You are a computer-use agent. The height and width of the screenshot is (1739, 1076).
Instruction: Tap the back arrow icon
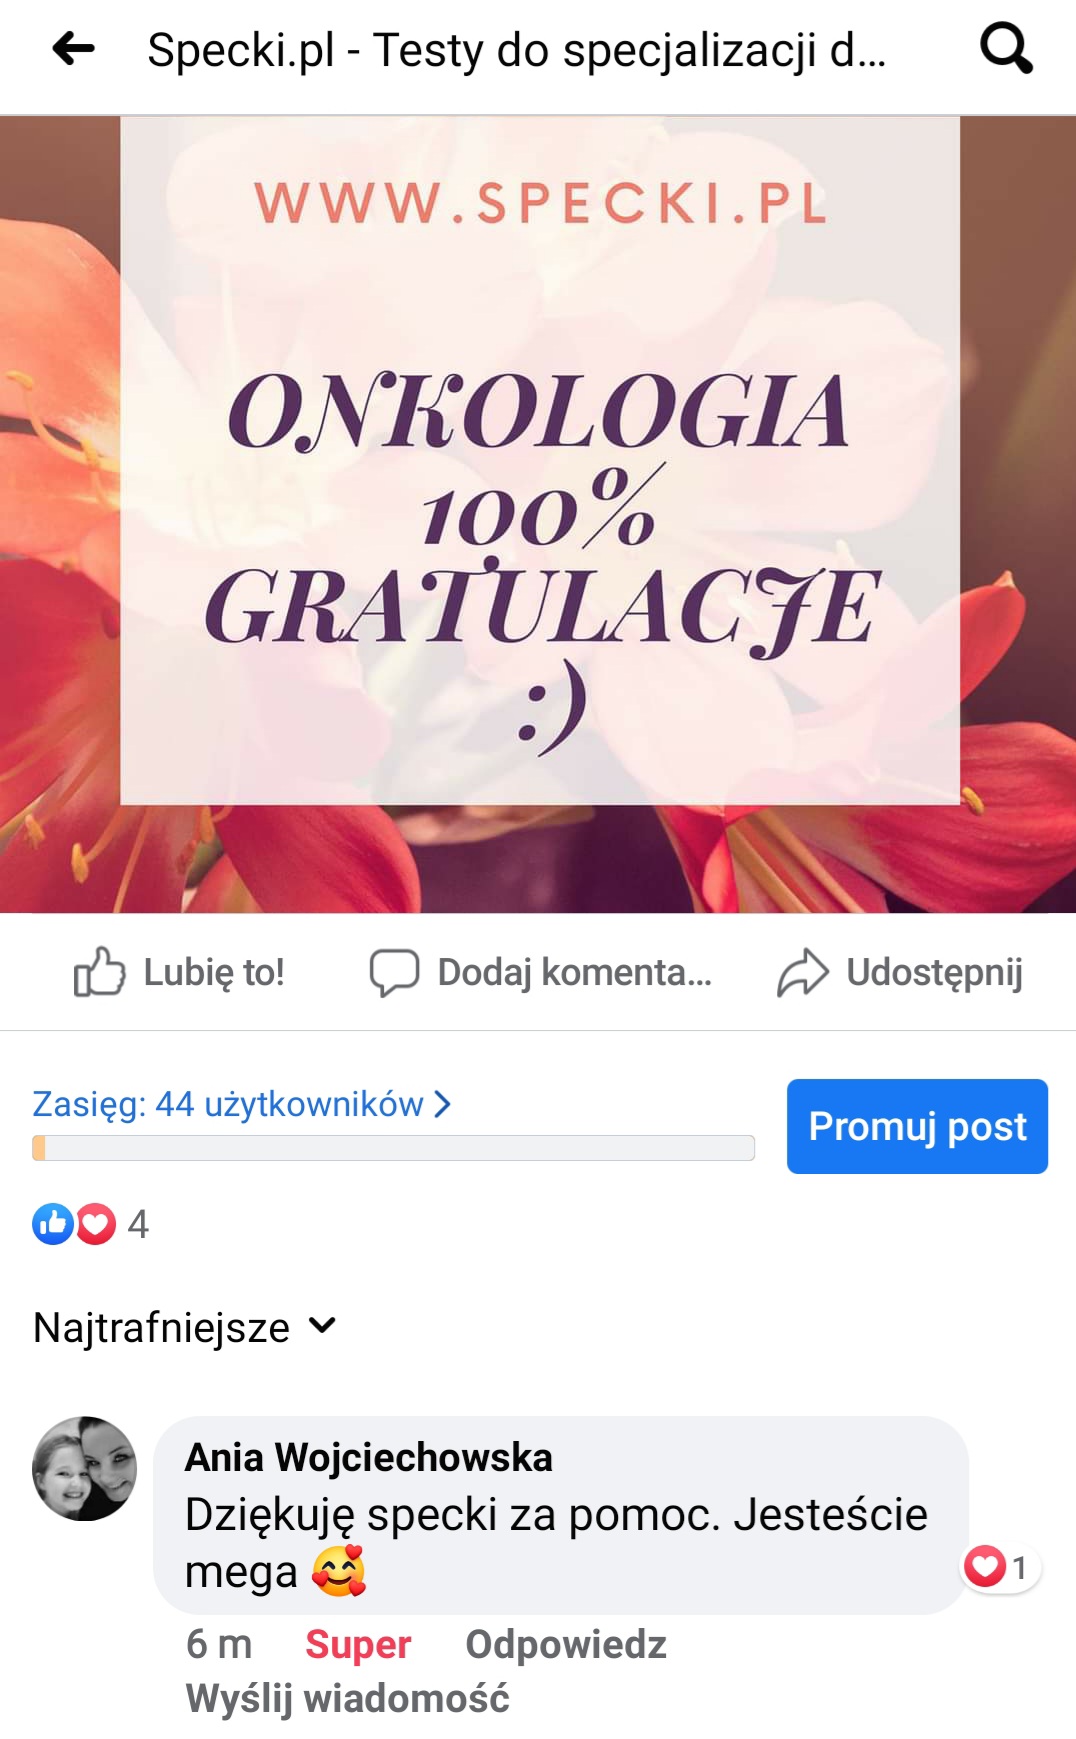73,48
